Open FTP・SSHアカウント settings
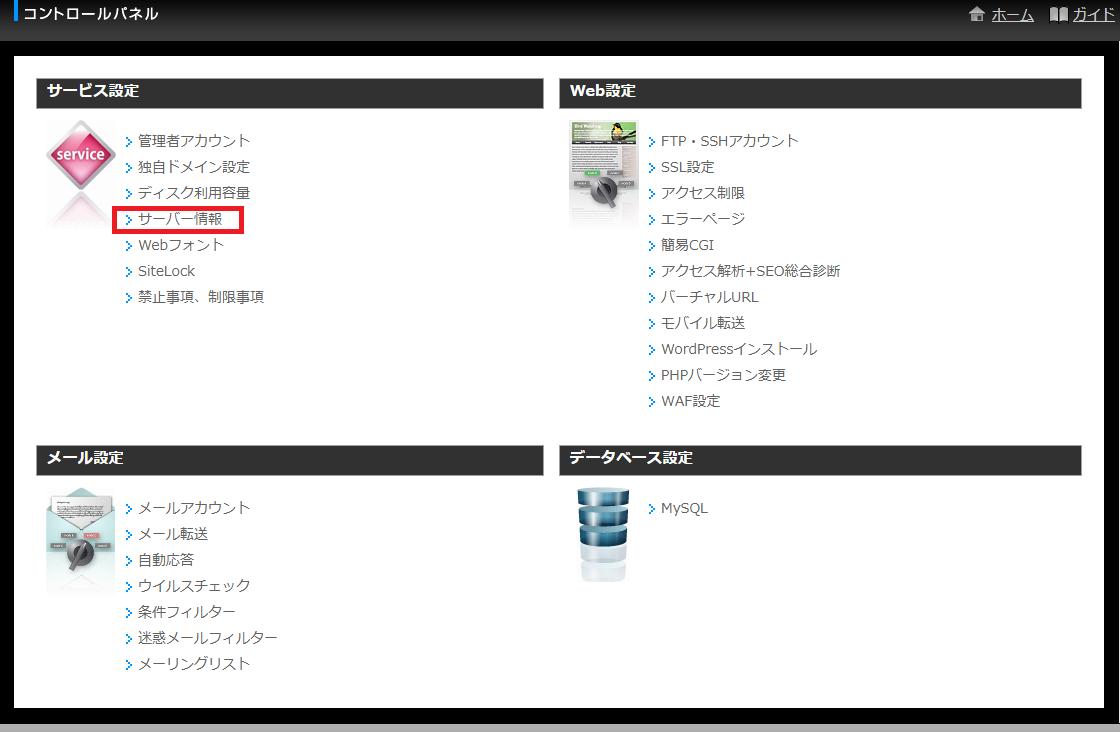Image resolution: width=1120 pixels, height=732 pixels. pos(730,141)
